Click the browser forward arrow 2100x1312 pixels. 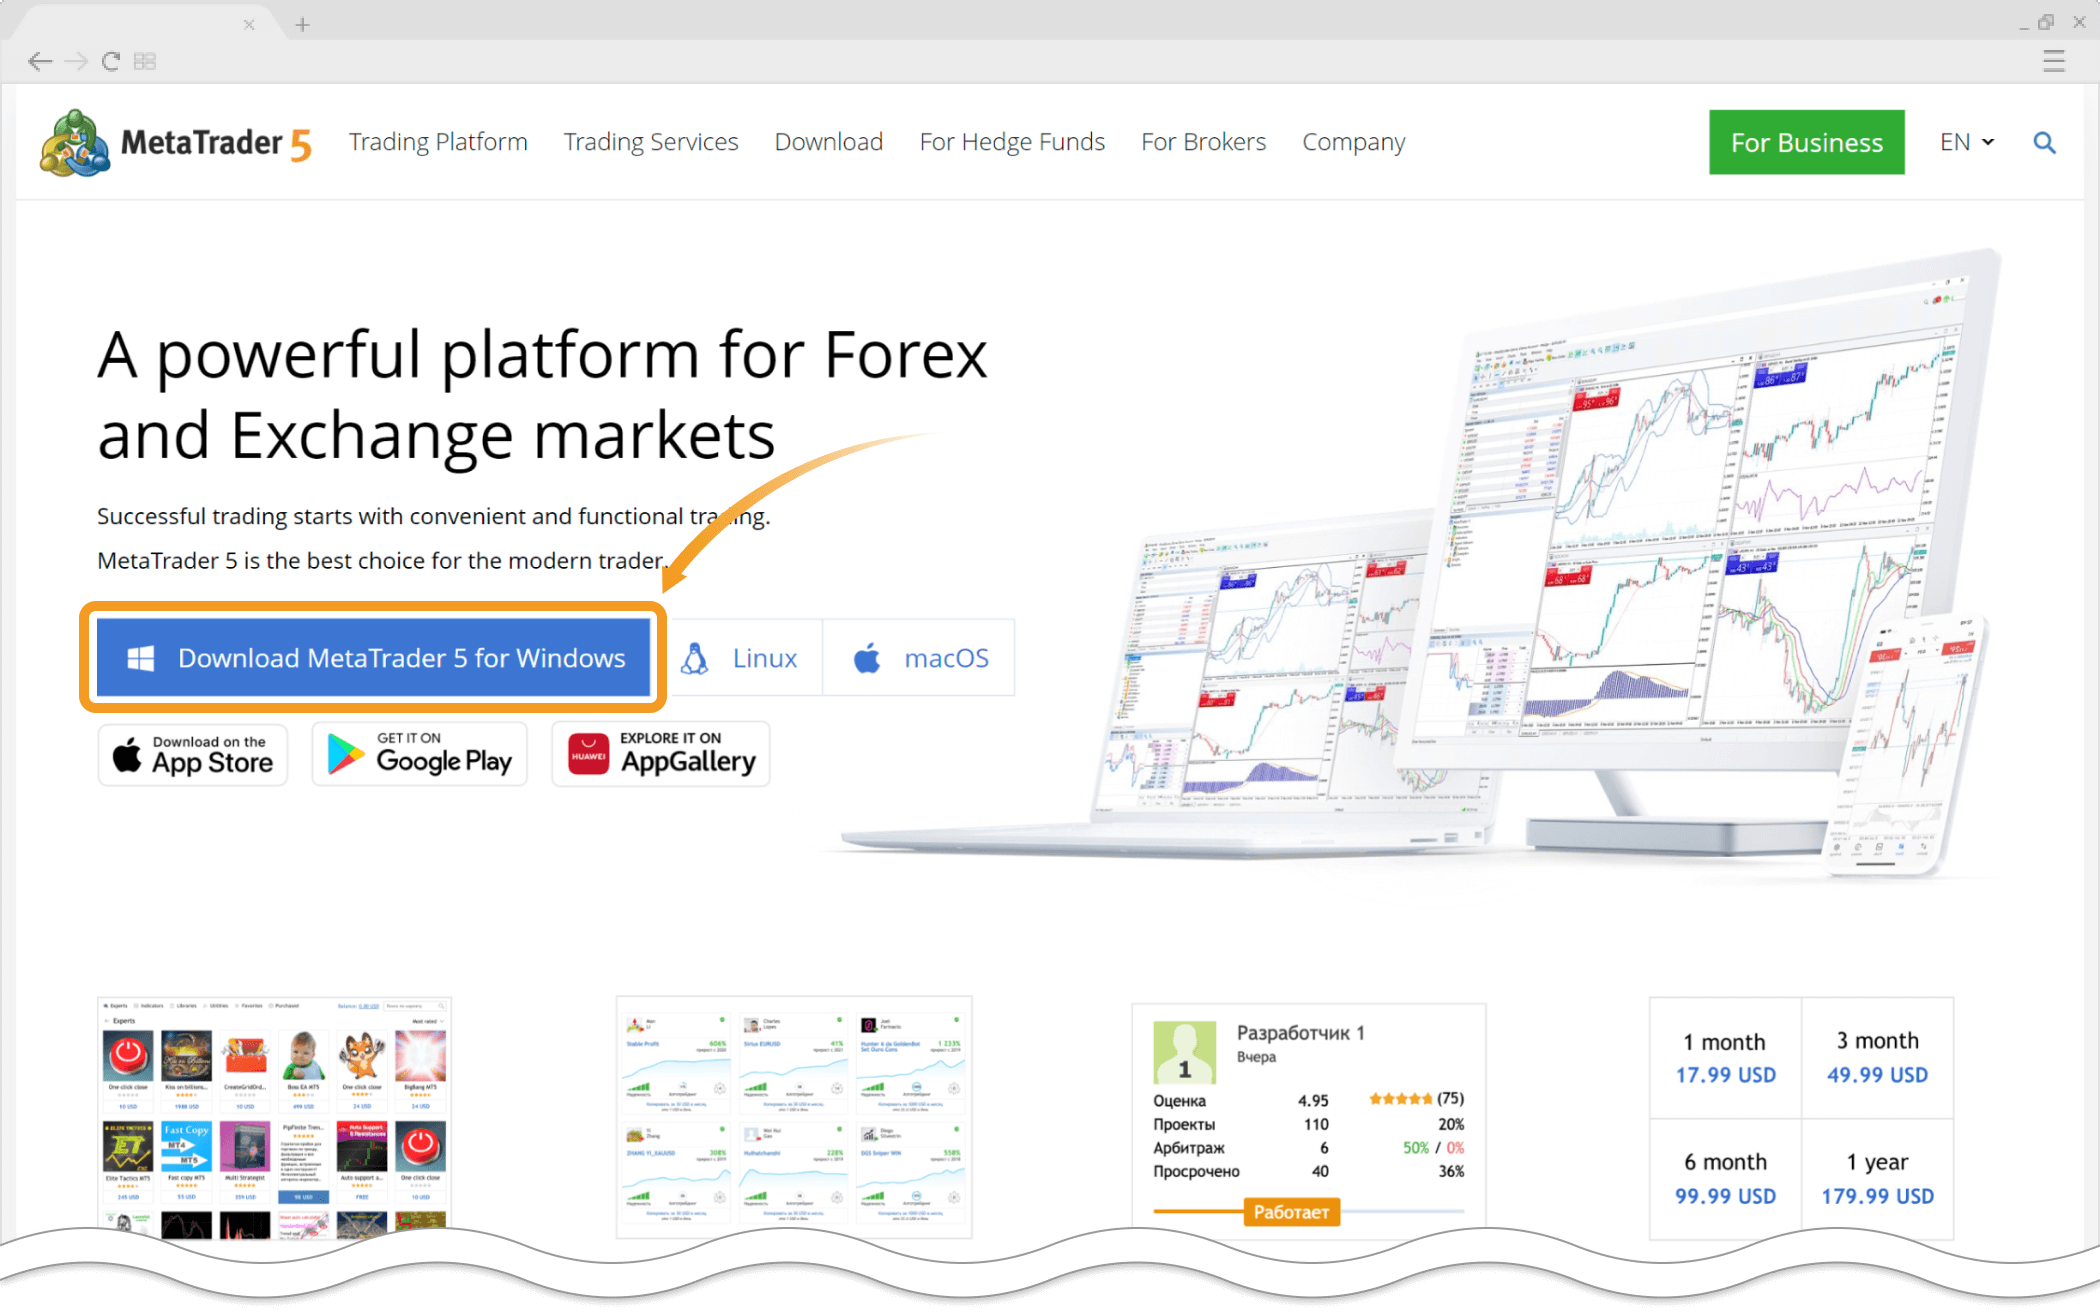tap(76, 62)
